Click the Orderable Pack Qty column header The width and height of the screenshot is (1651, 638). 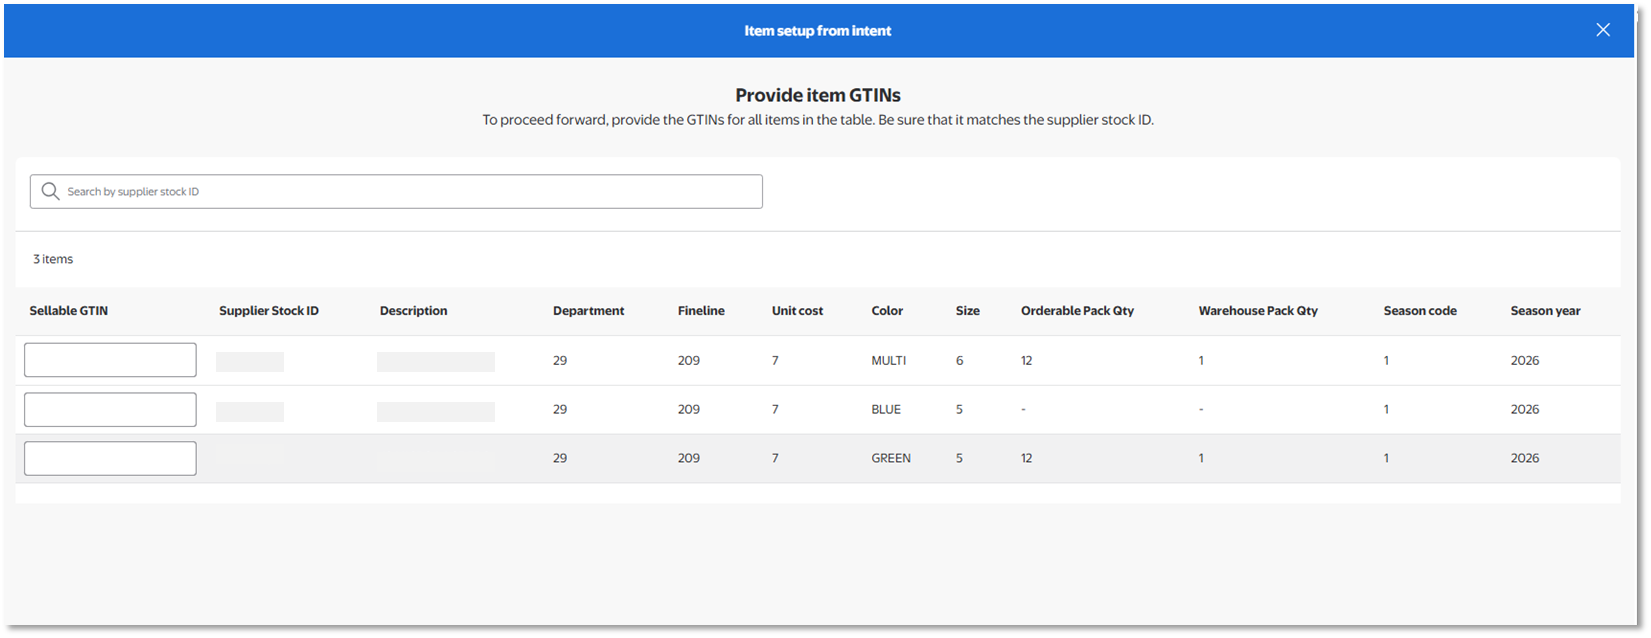coord(1077,311)
